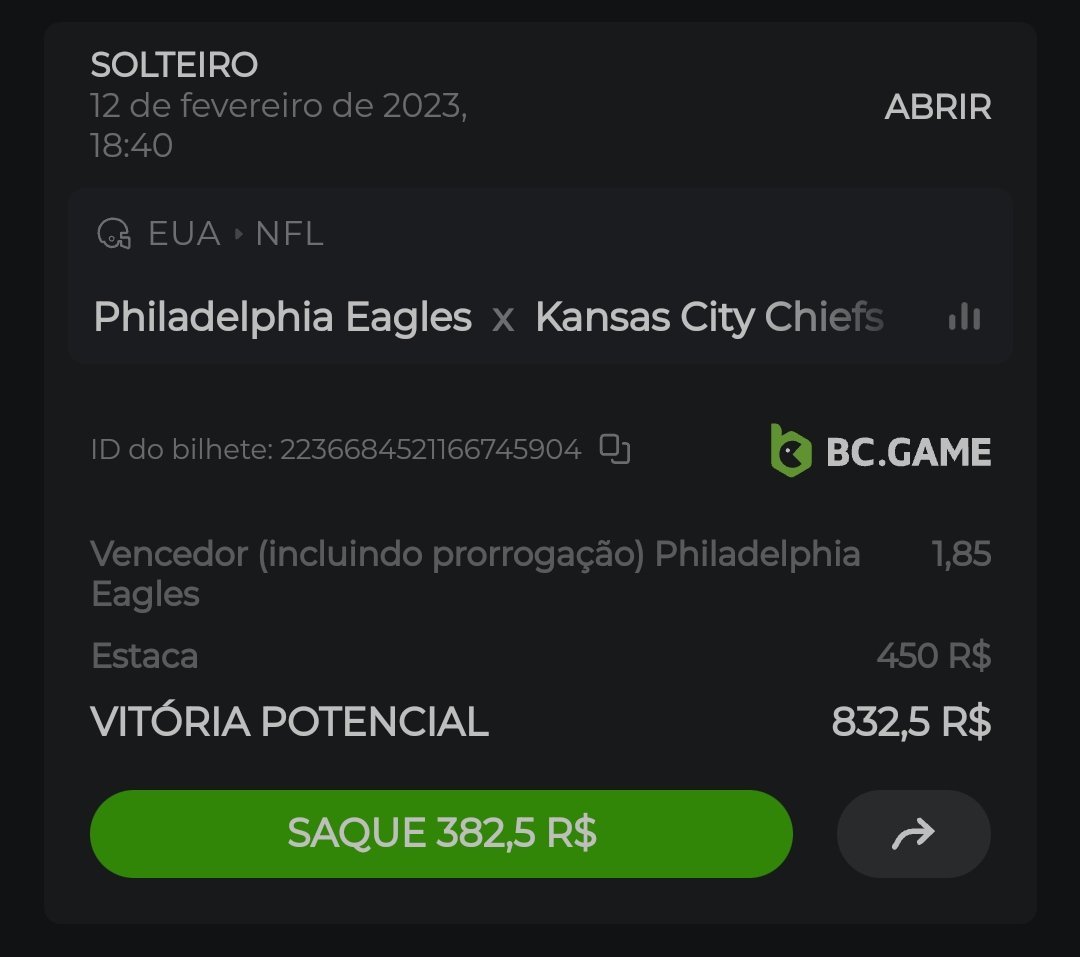
Task: Open match statistics bar chart icon
Action: (x=964, y=318)
